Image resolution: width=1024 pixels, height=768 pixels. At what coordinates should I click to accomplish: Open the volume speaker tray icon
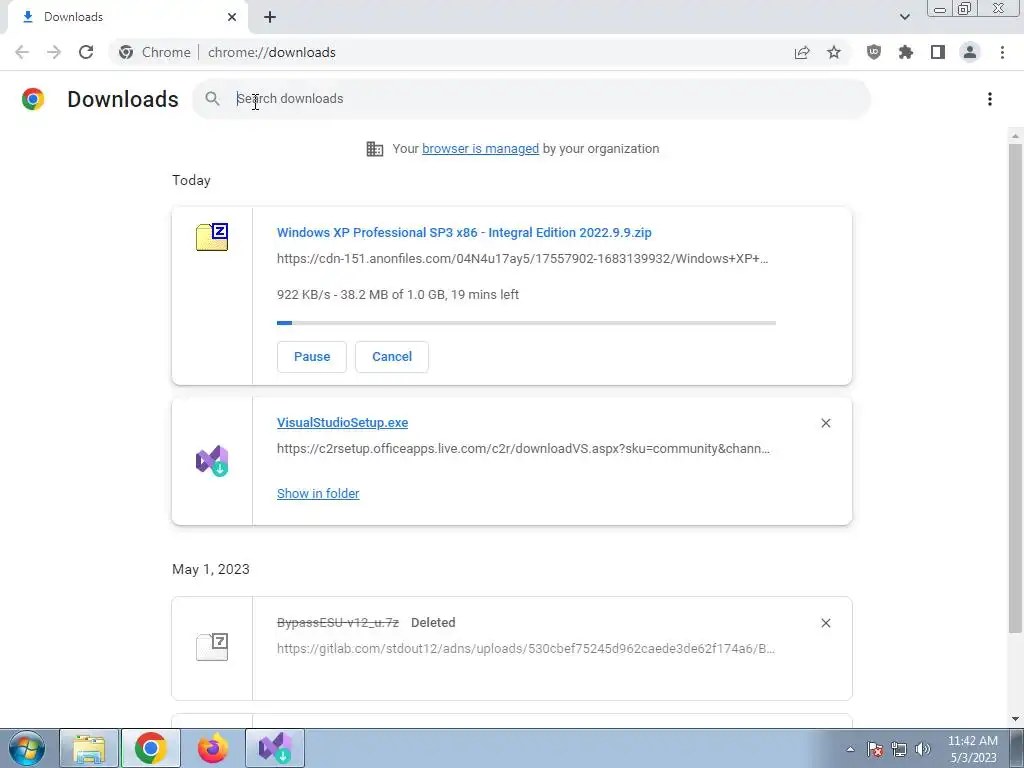[923, 749]
